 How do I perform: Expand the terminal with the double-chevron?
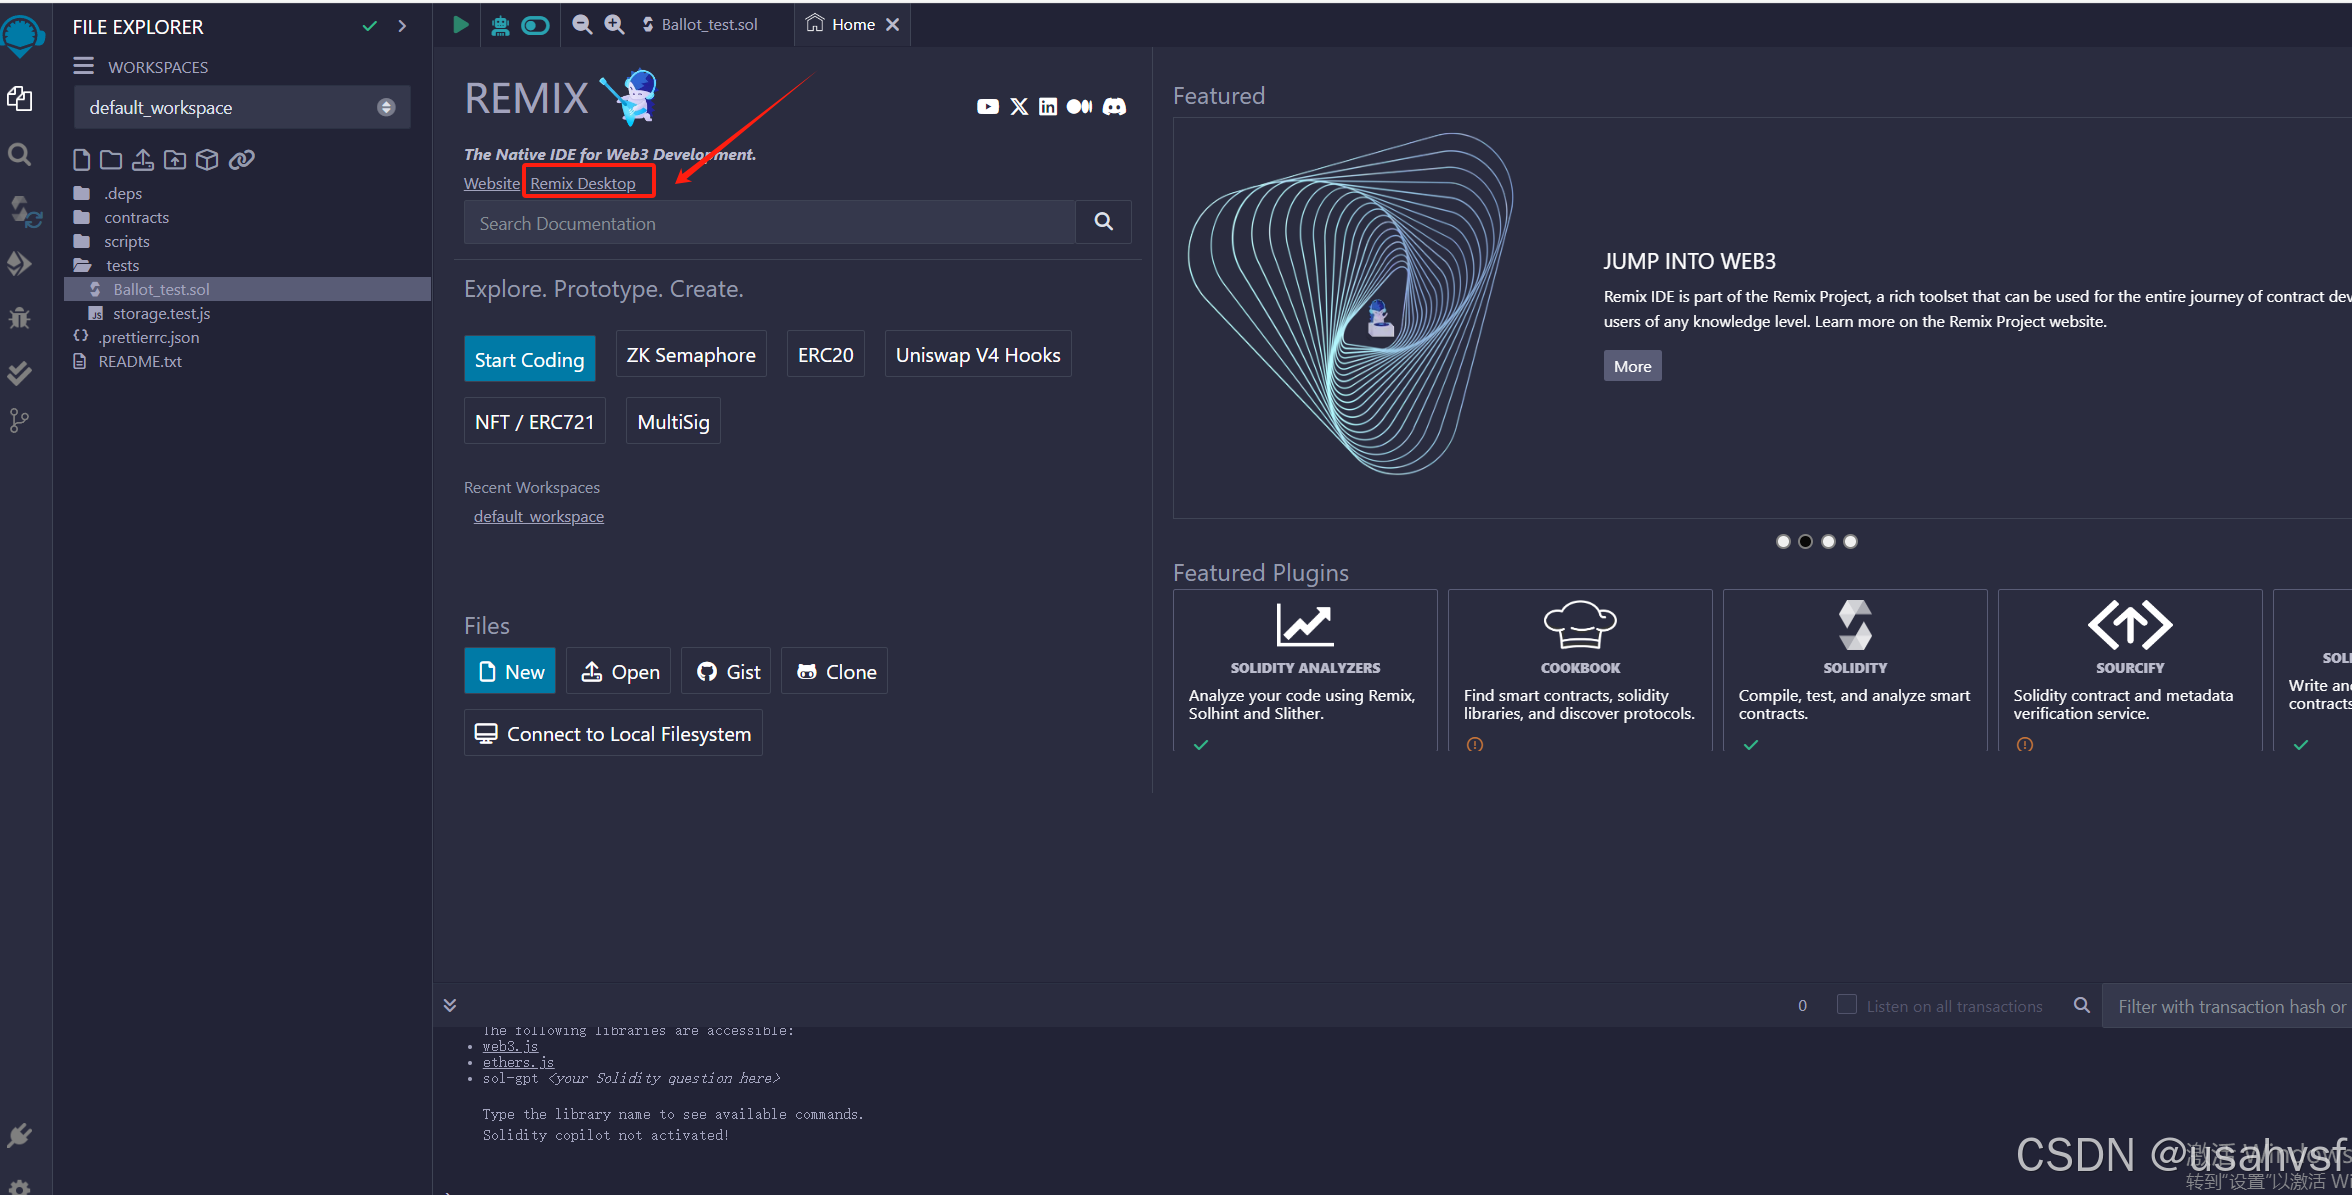(x=450, y=1004)
